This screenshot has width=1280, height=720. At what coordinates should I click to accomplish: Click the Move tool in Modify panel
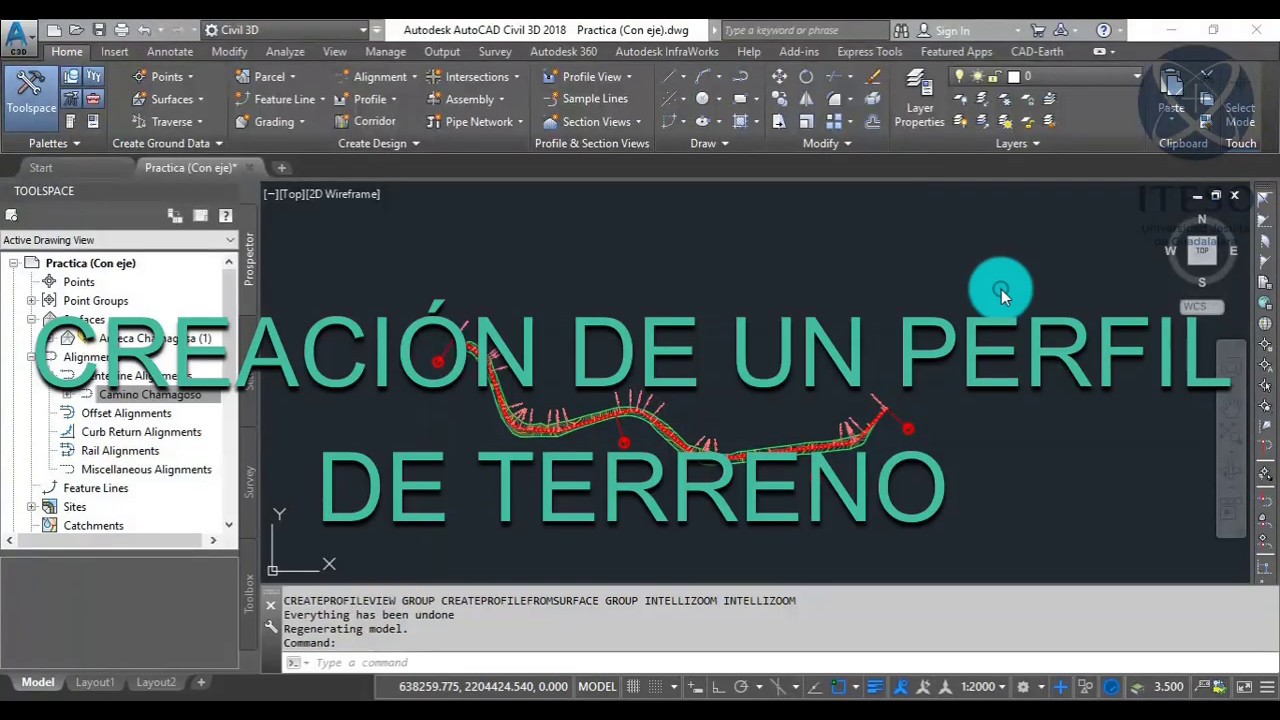point(779,76)
